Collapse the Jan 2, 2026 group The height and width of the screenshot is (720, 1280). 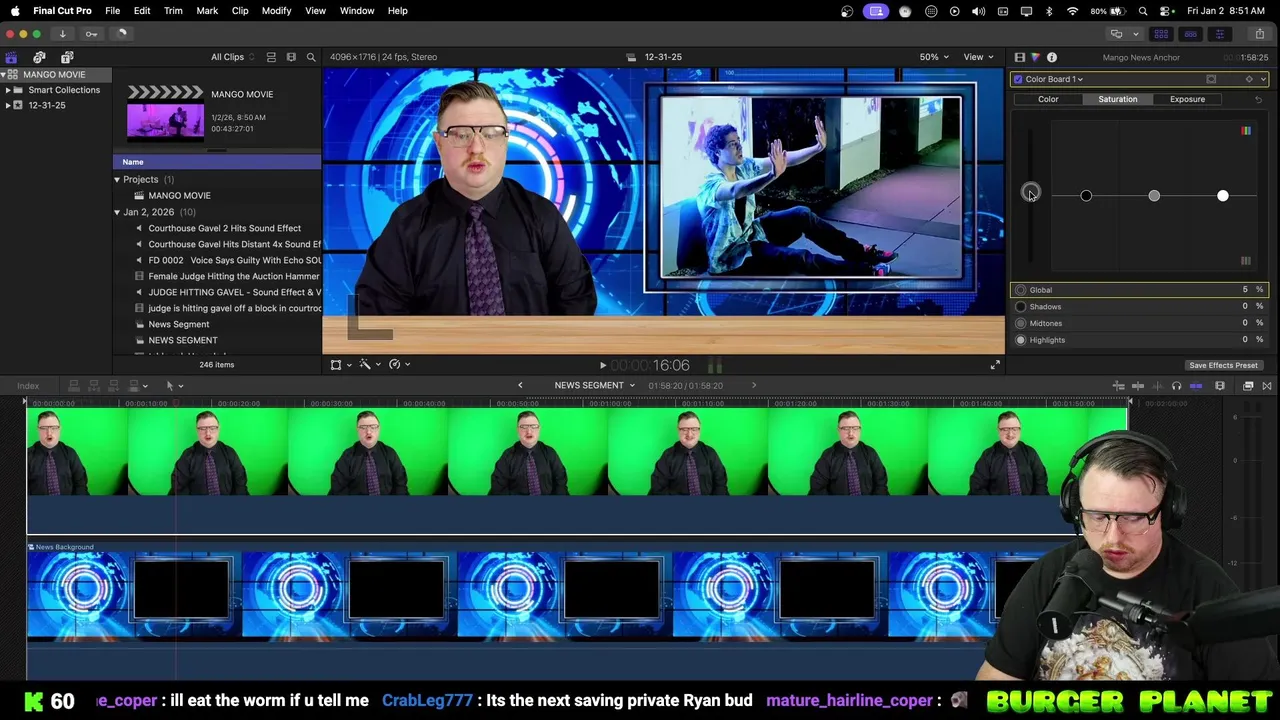pos(117,212)
